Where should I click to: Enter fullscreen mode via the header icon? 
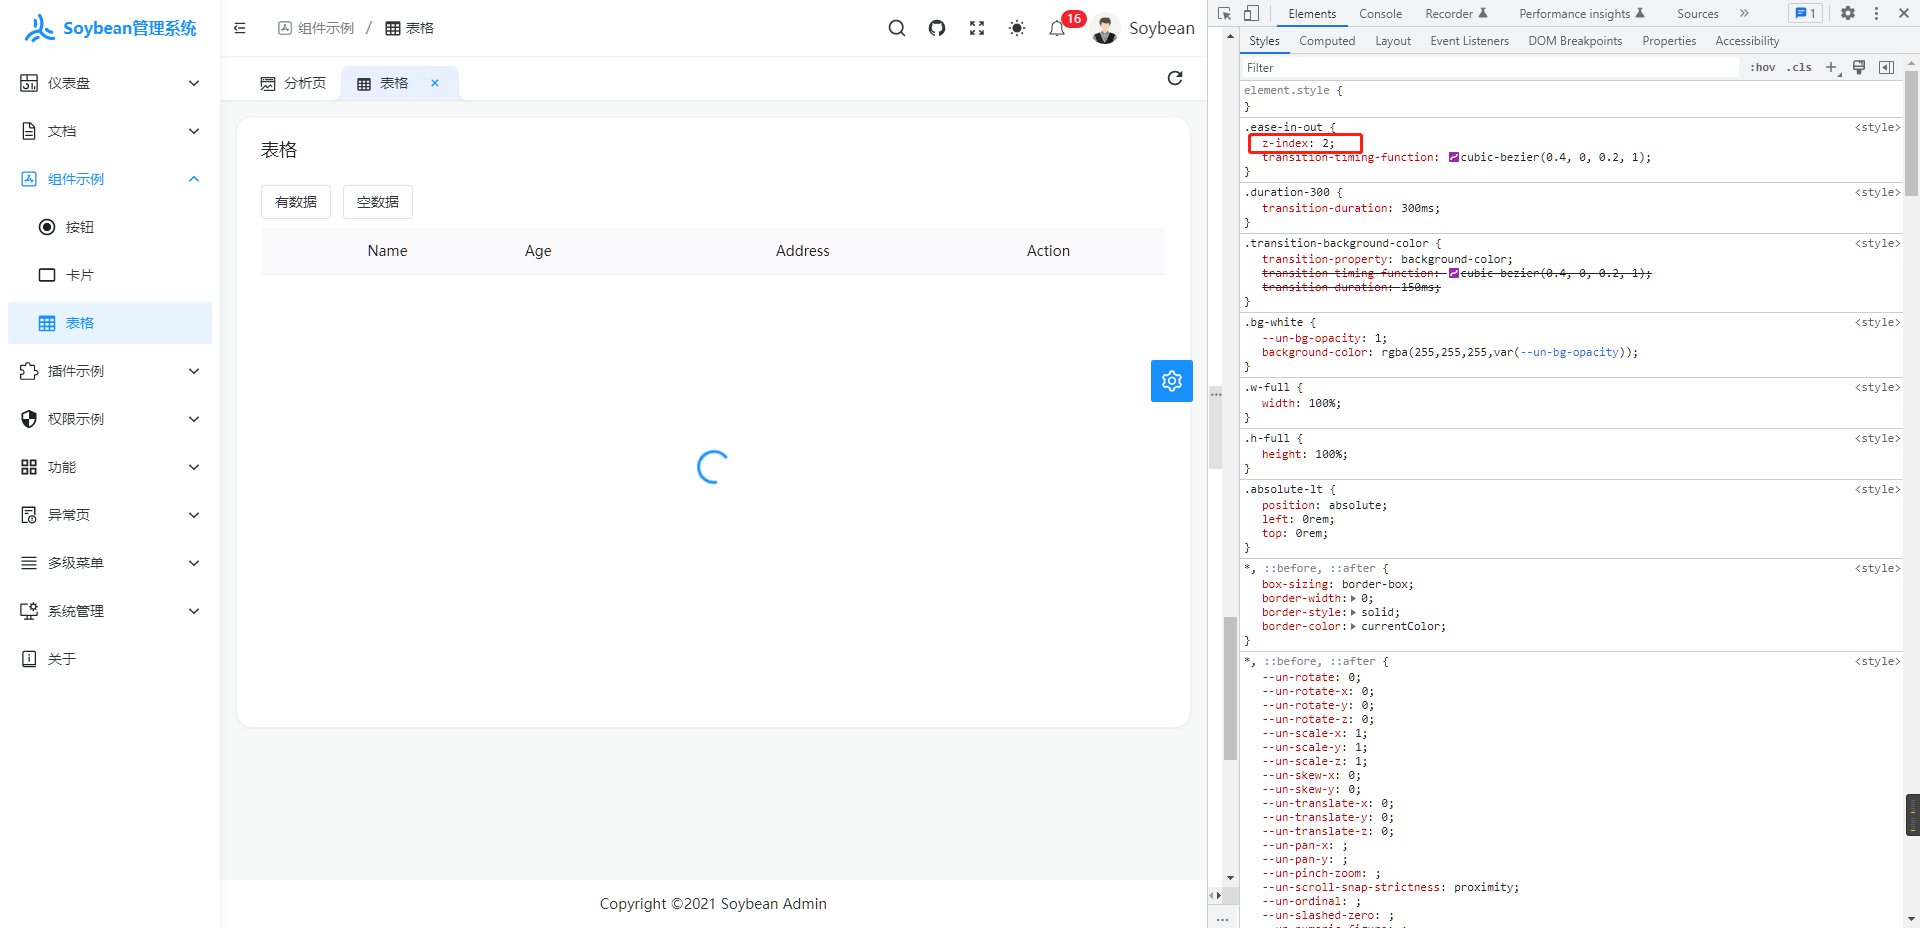(976, 28)
